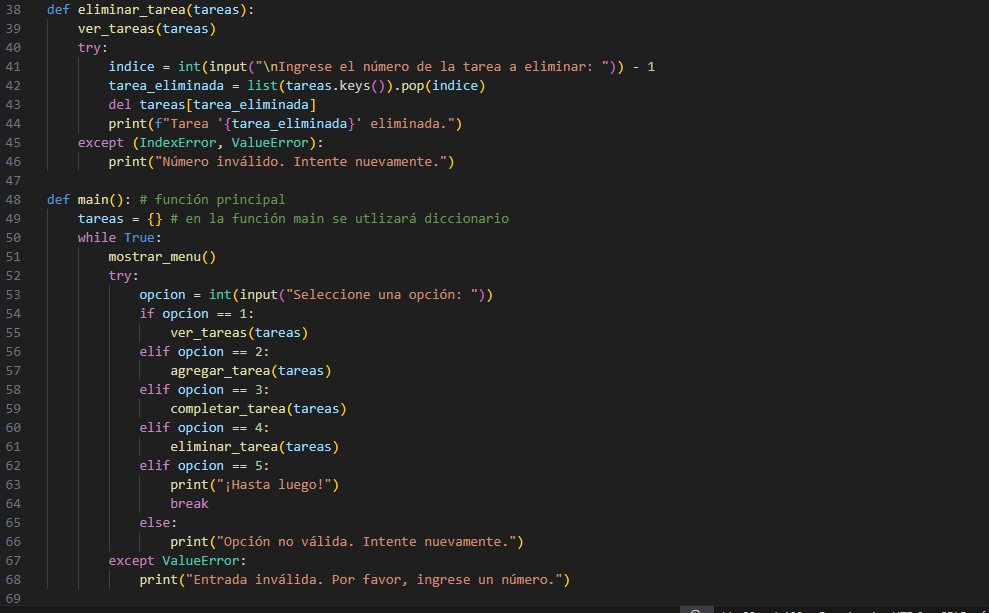Click line number 38 in the gutter
Image resolution: width=989 pixels, height=613 pixels.
(x=13, y=9)
